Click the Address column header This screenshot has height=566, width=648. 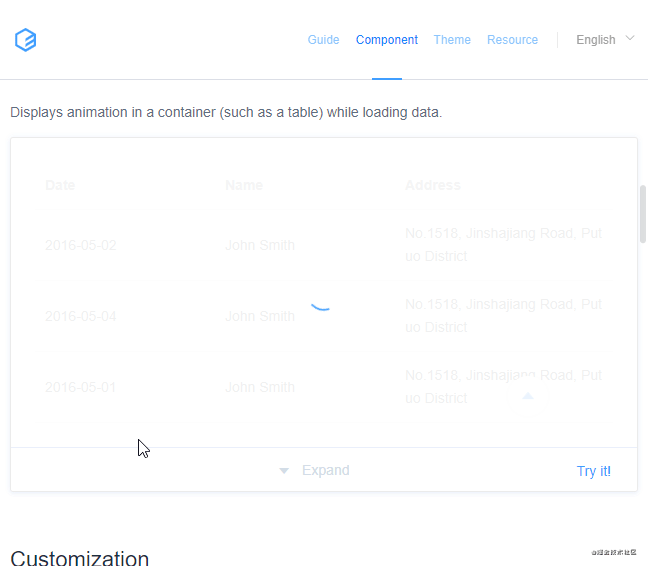432,185
